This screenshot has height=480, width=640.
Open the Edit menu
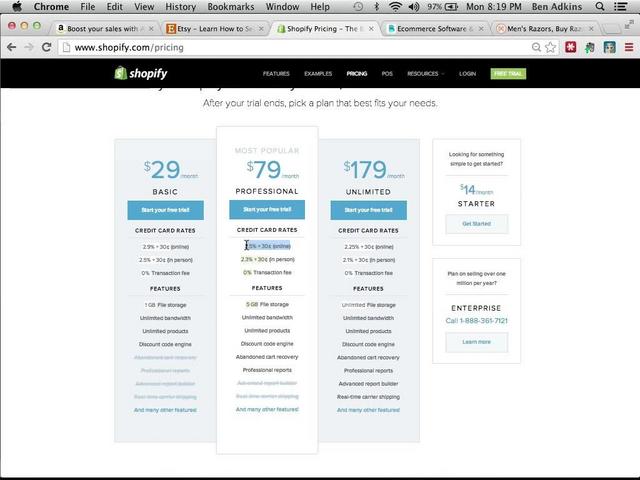(x=114, y=7)
